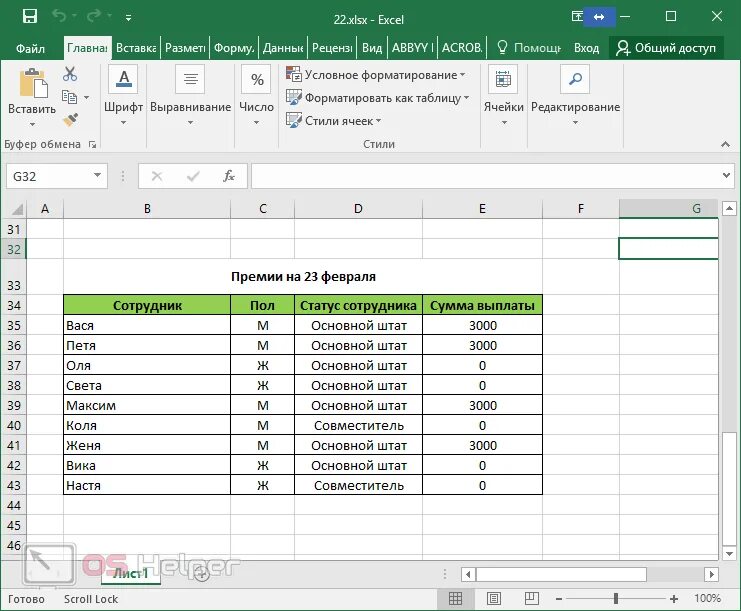Viewport: 741px width, 611px height.
Task: Expand the Copy dropdown arrow
Action: [86, 98]
